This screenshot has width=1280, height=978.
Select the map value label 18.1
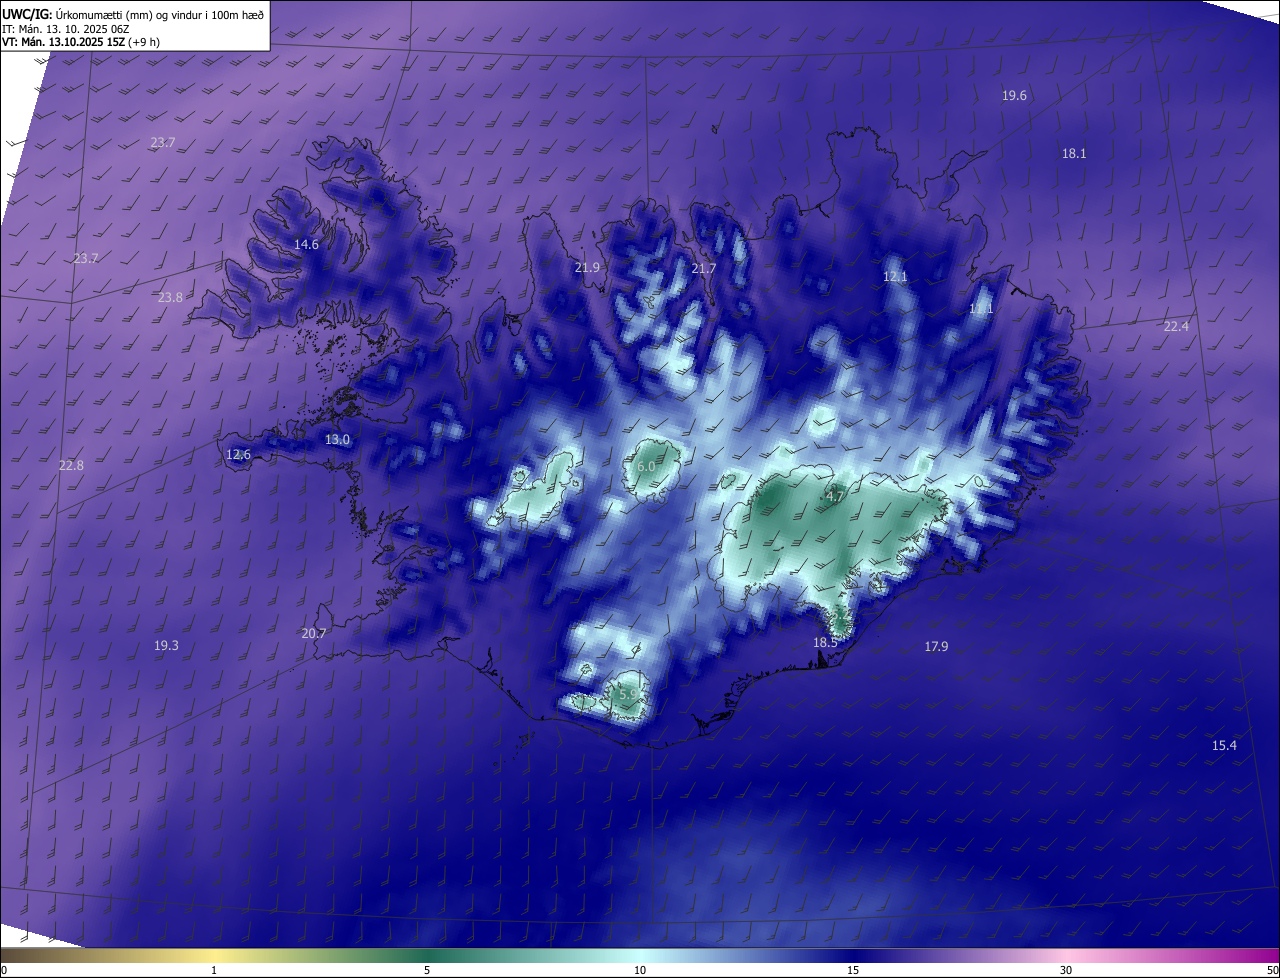pos(1074,154)
